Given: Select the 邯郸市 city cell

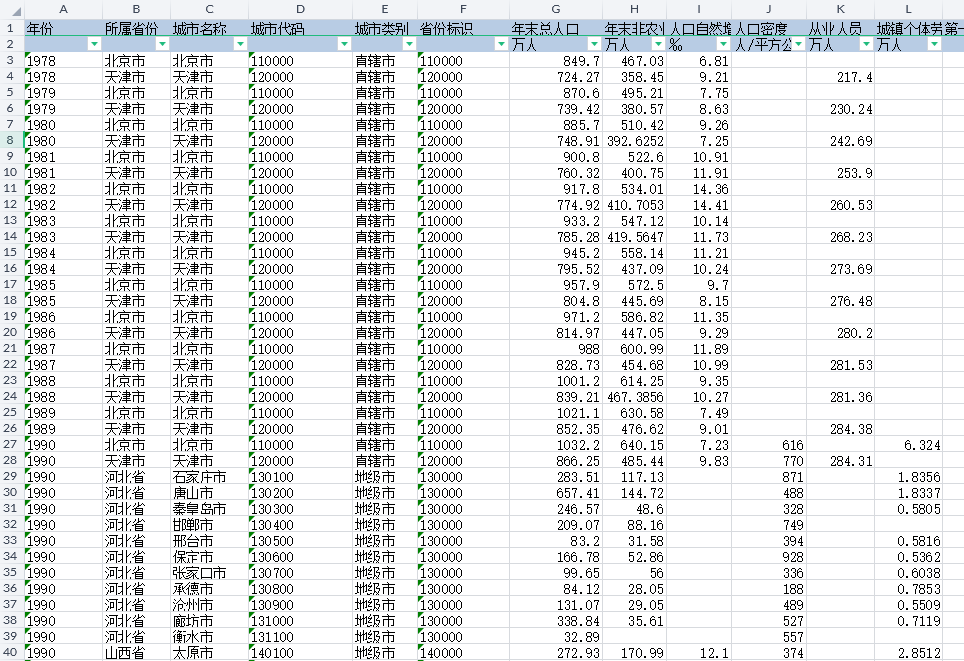Looking at the screenshot, I should click(209, 524).
